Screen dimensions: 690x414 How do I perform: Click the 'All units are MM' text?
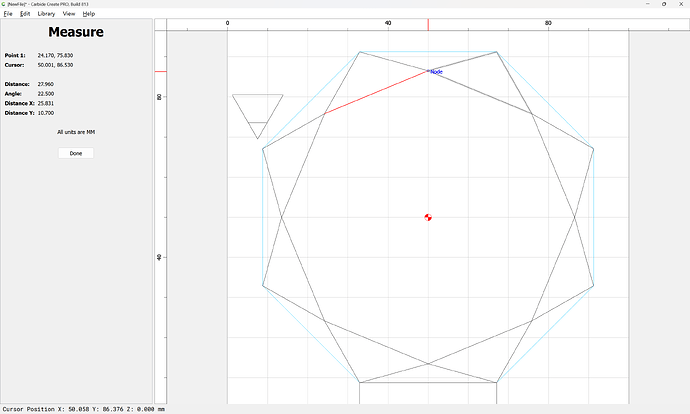coord(76,132)
